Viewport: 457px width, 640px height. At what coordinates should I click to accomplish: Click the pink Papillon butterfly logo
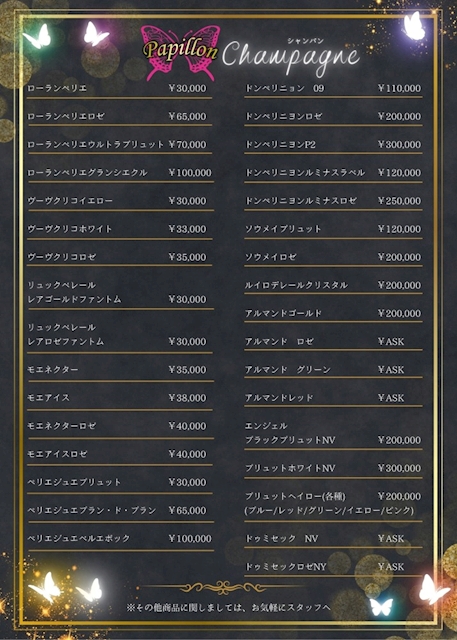tap(180, 52)
